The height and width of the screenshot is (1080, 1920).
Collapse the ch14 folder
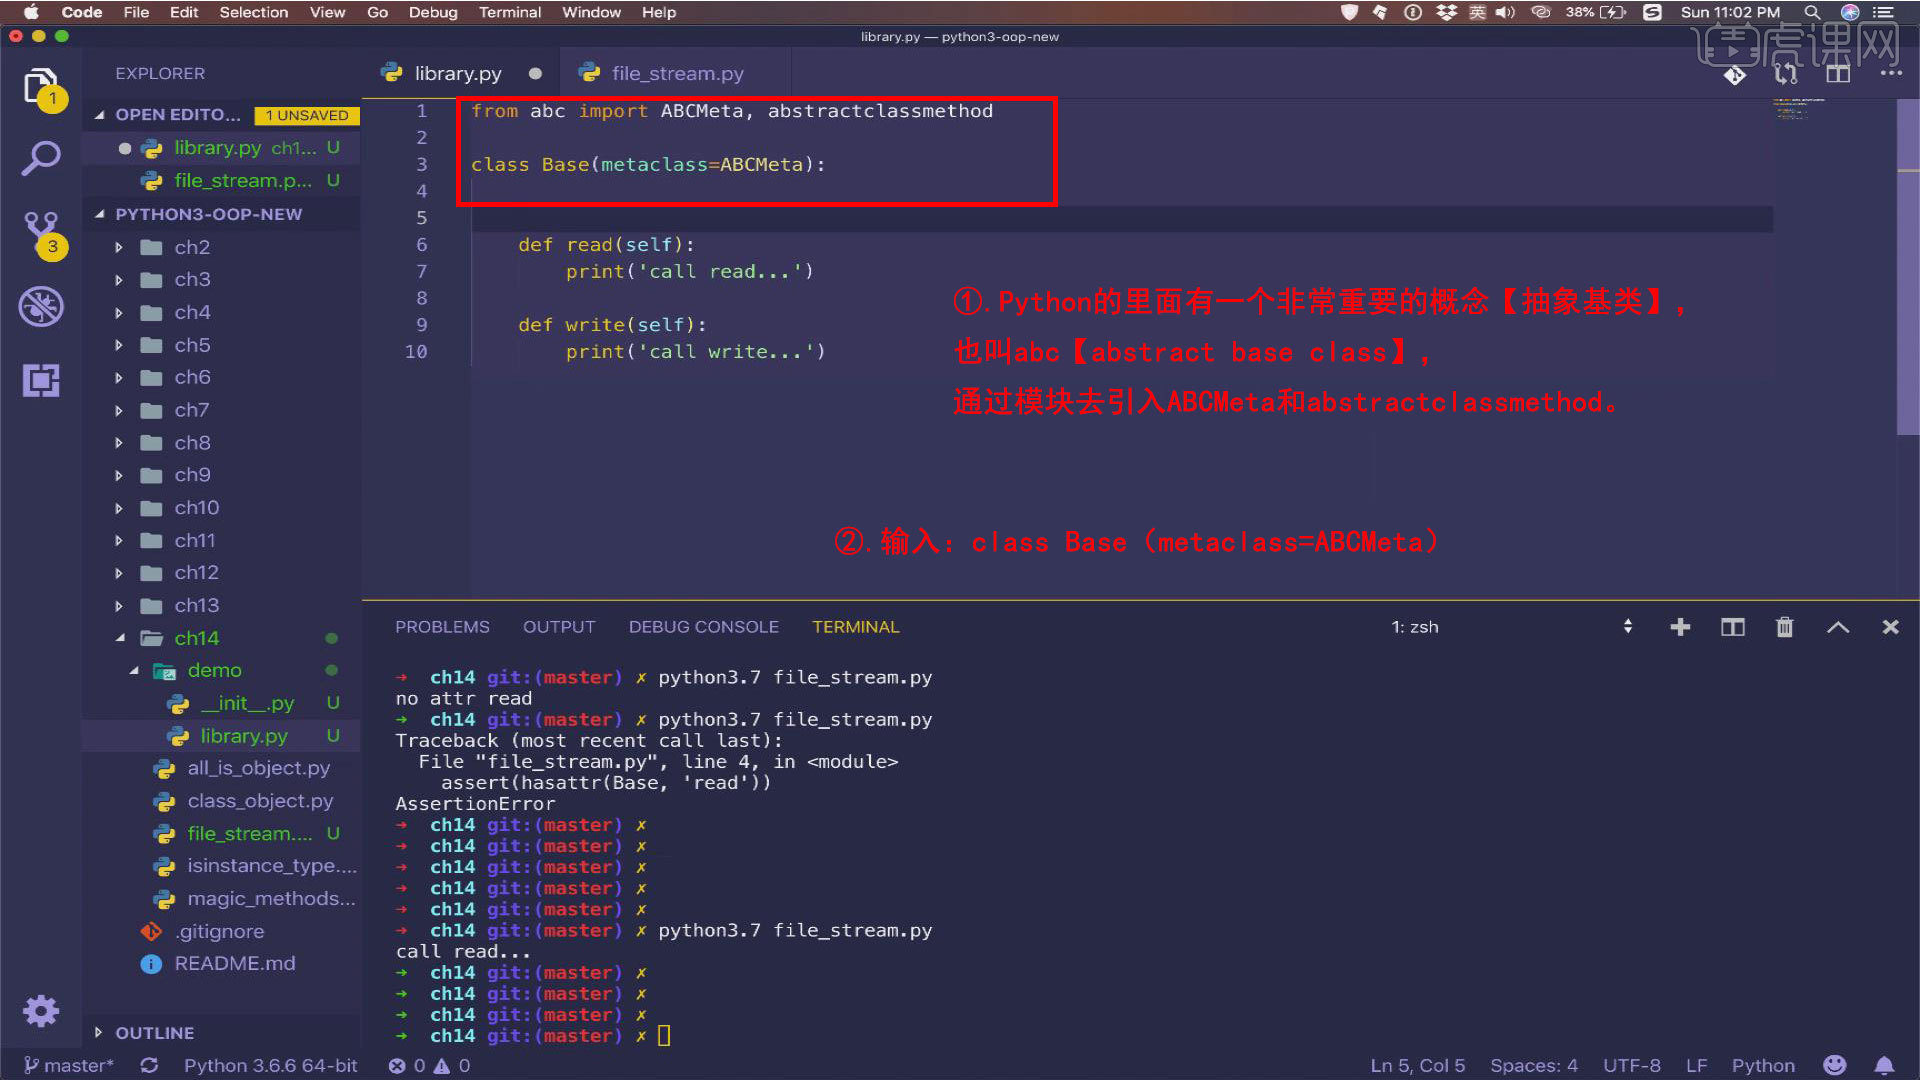pos(120,638)
